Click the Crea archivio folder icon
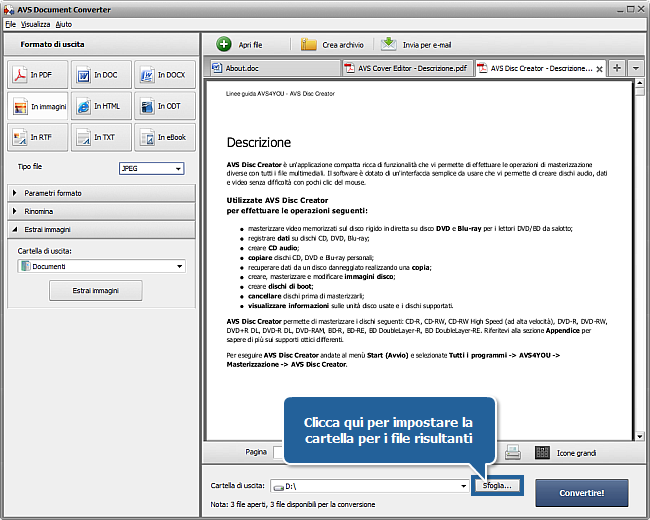The width and height of the screenshot is (650, 520). click(308, 44)
